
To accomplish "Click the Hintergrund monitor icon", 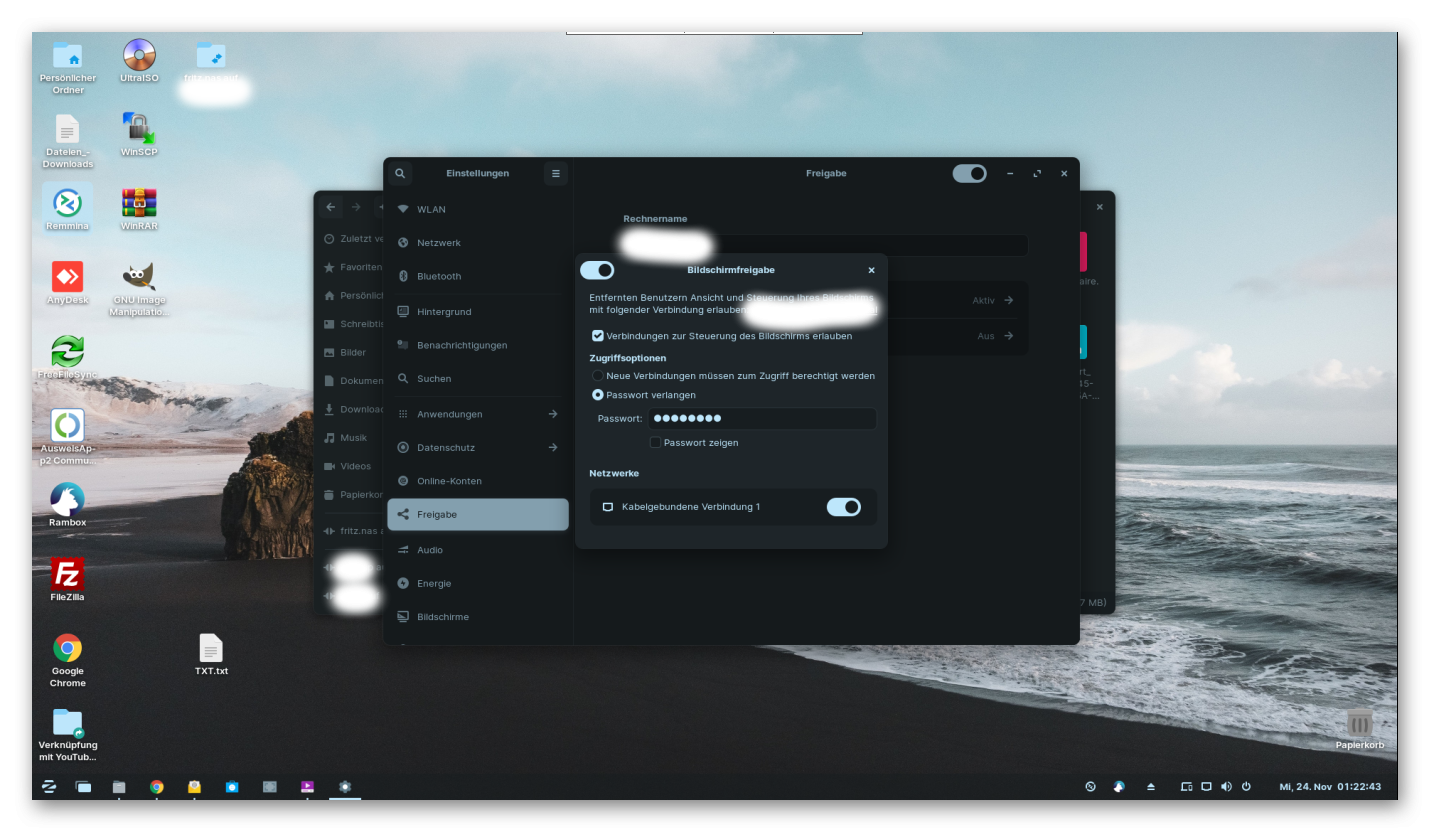I will pos(403,312).
